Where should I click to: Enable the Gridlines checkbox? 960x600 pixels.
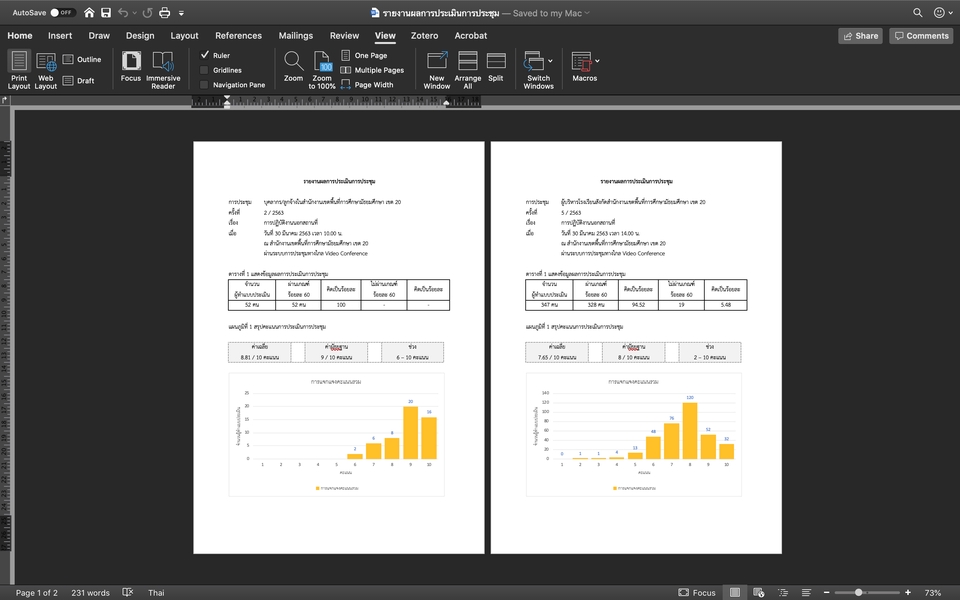(204, 70)
